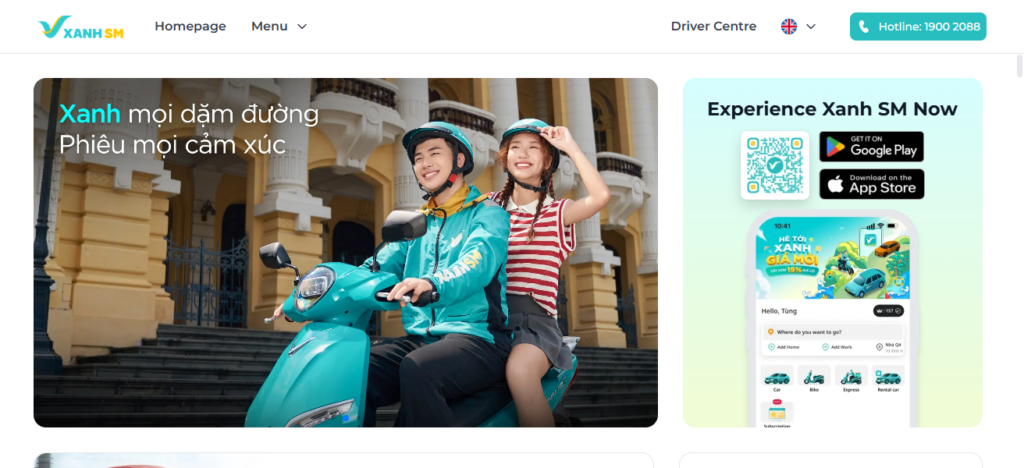Viewport: 1024px width, 468px height.
Task: Get the app on Google Play
Action: (x=871, y=146)
